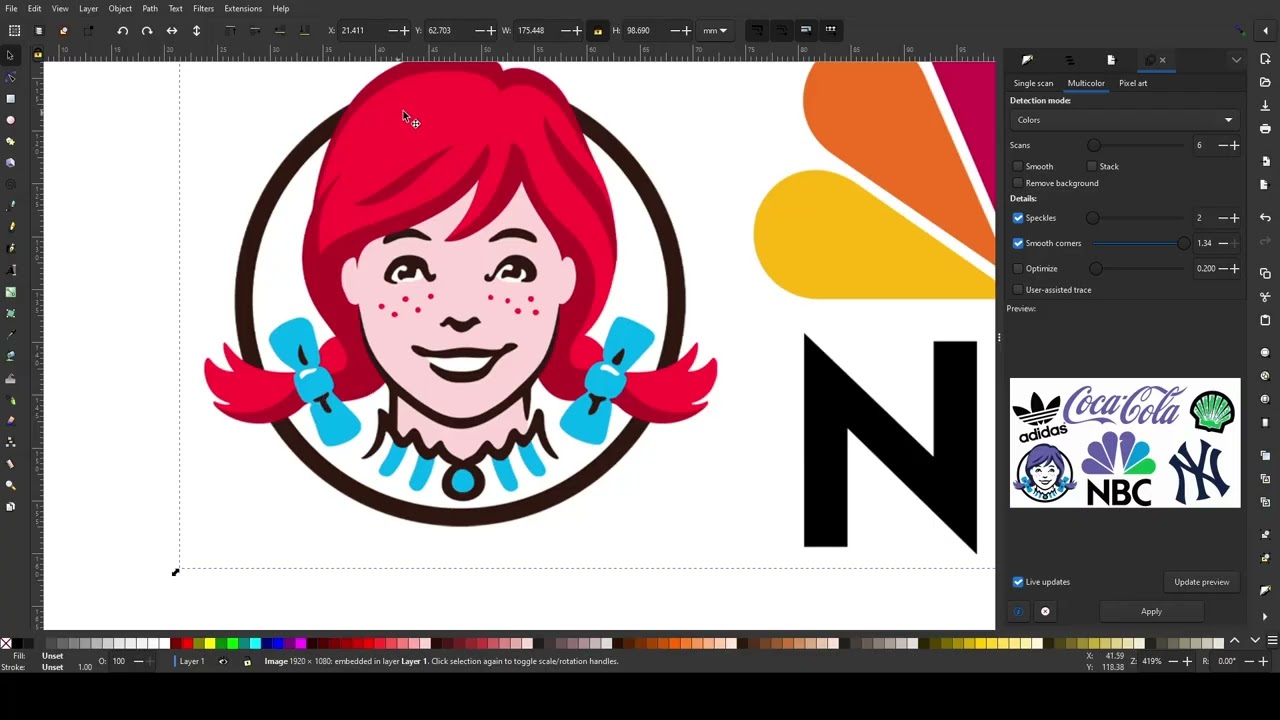Select the Selector arrow tool
Screen dimensions: 1280x720
(11, 55)
